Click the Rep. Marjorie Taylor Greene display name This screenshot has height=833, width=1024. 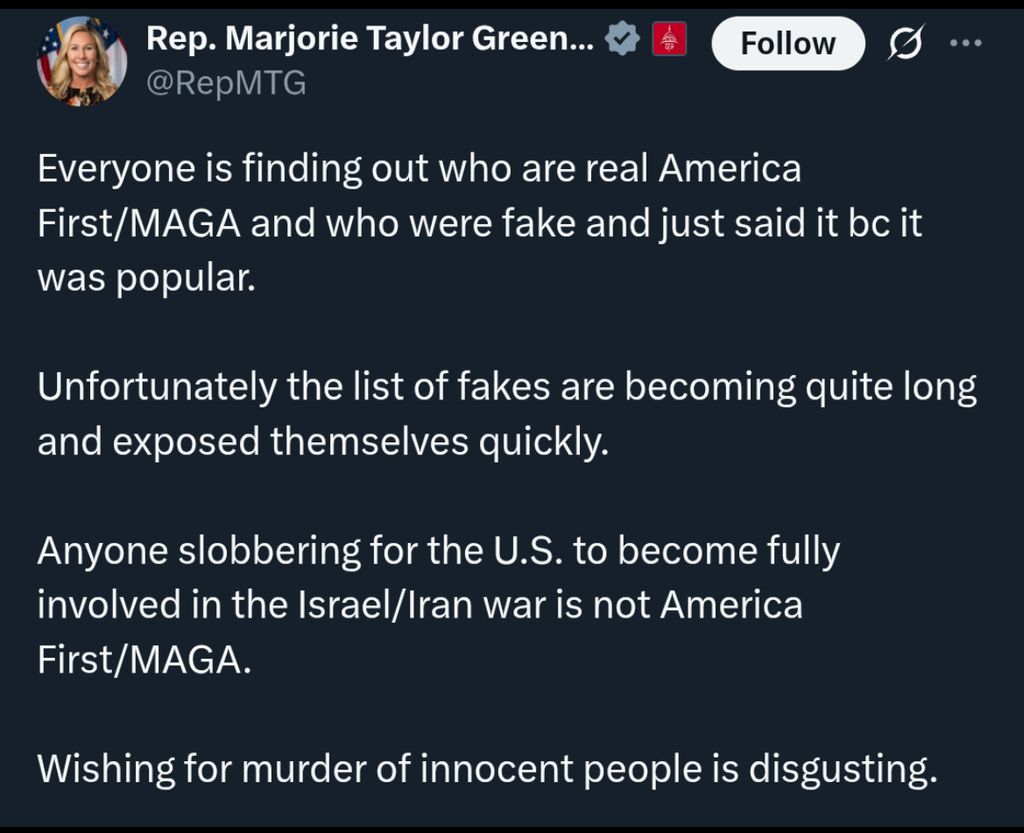click(x=370, y=41)
